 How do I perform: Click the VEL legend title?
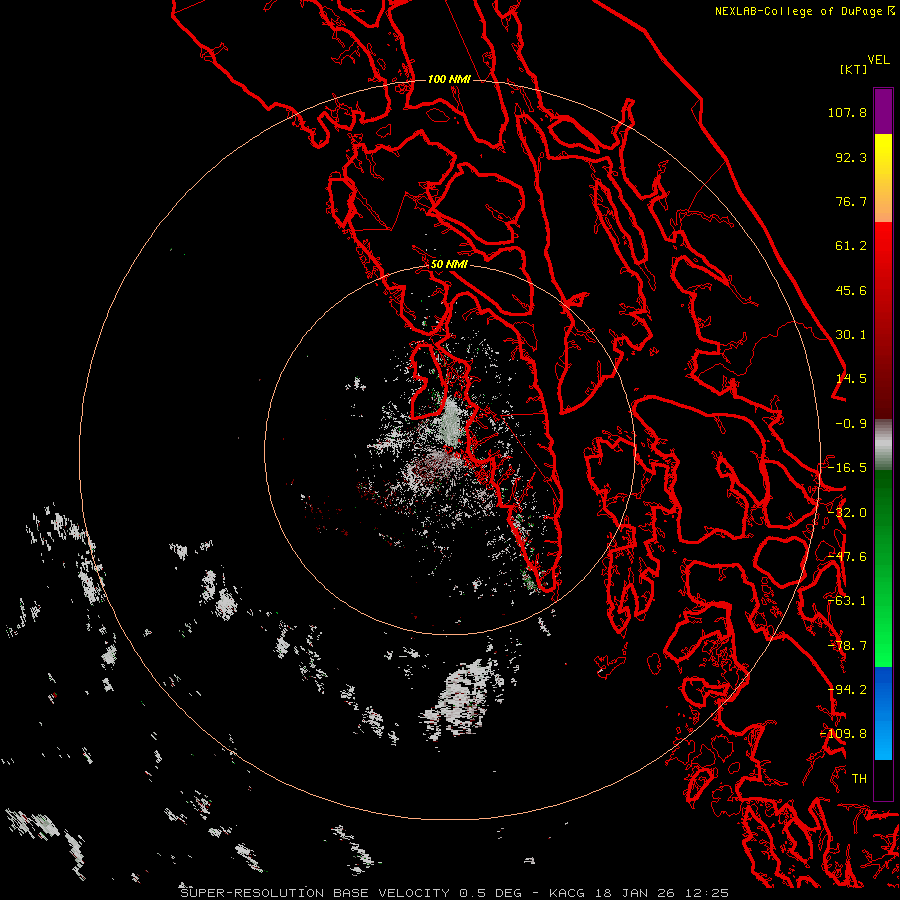[x=878, y=59]
